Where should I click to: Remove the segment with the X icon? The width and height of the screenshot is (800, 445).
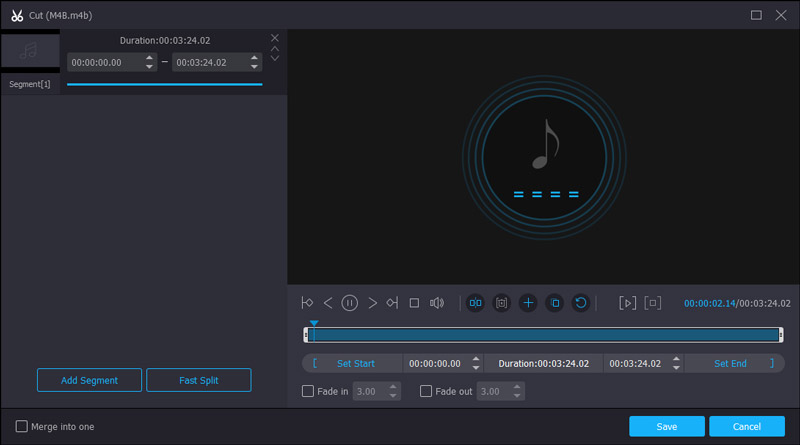point(275,38)
